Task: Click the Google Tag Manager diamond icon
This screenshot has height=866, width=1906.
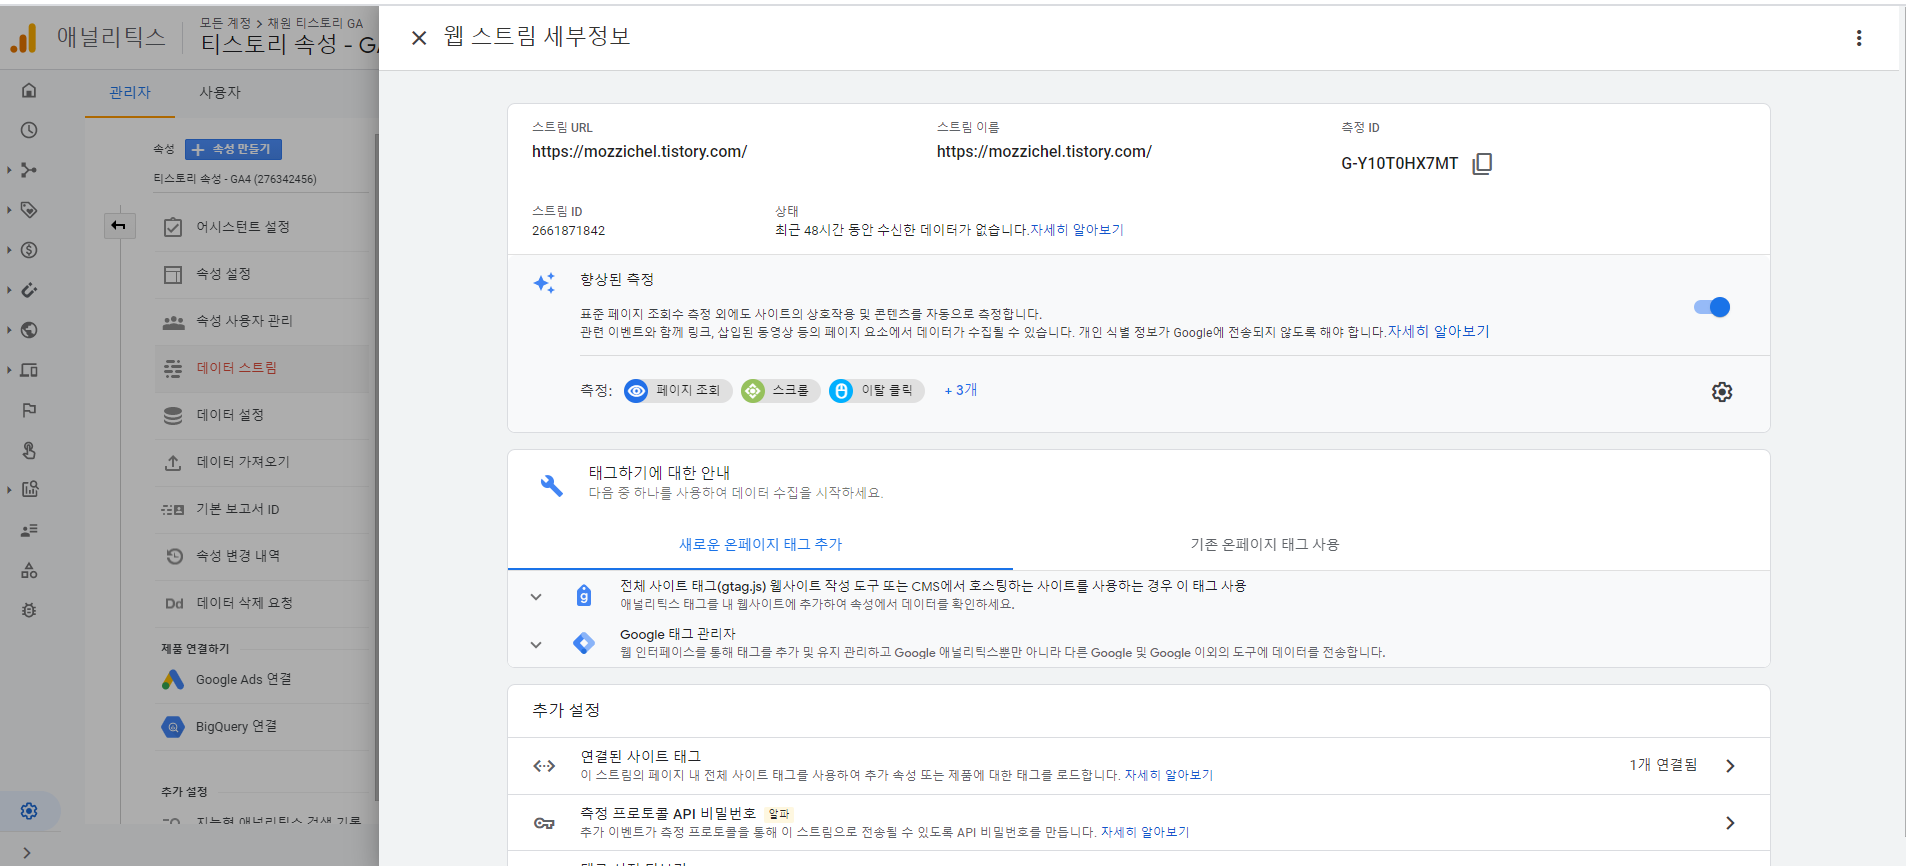Action: (584, 643)
